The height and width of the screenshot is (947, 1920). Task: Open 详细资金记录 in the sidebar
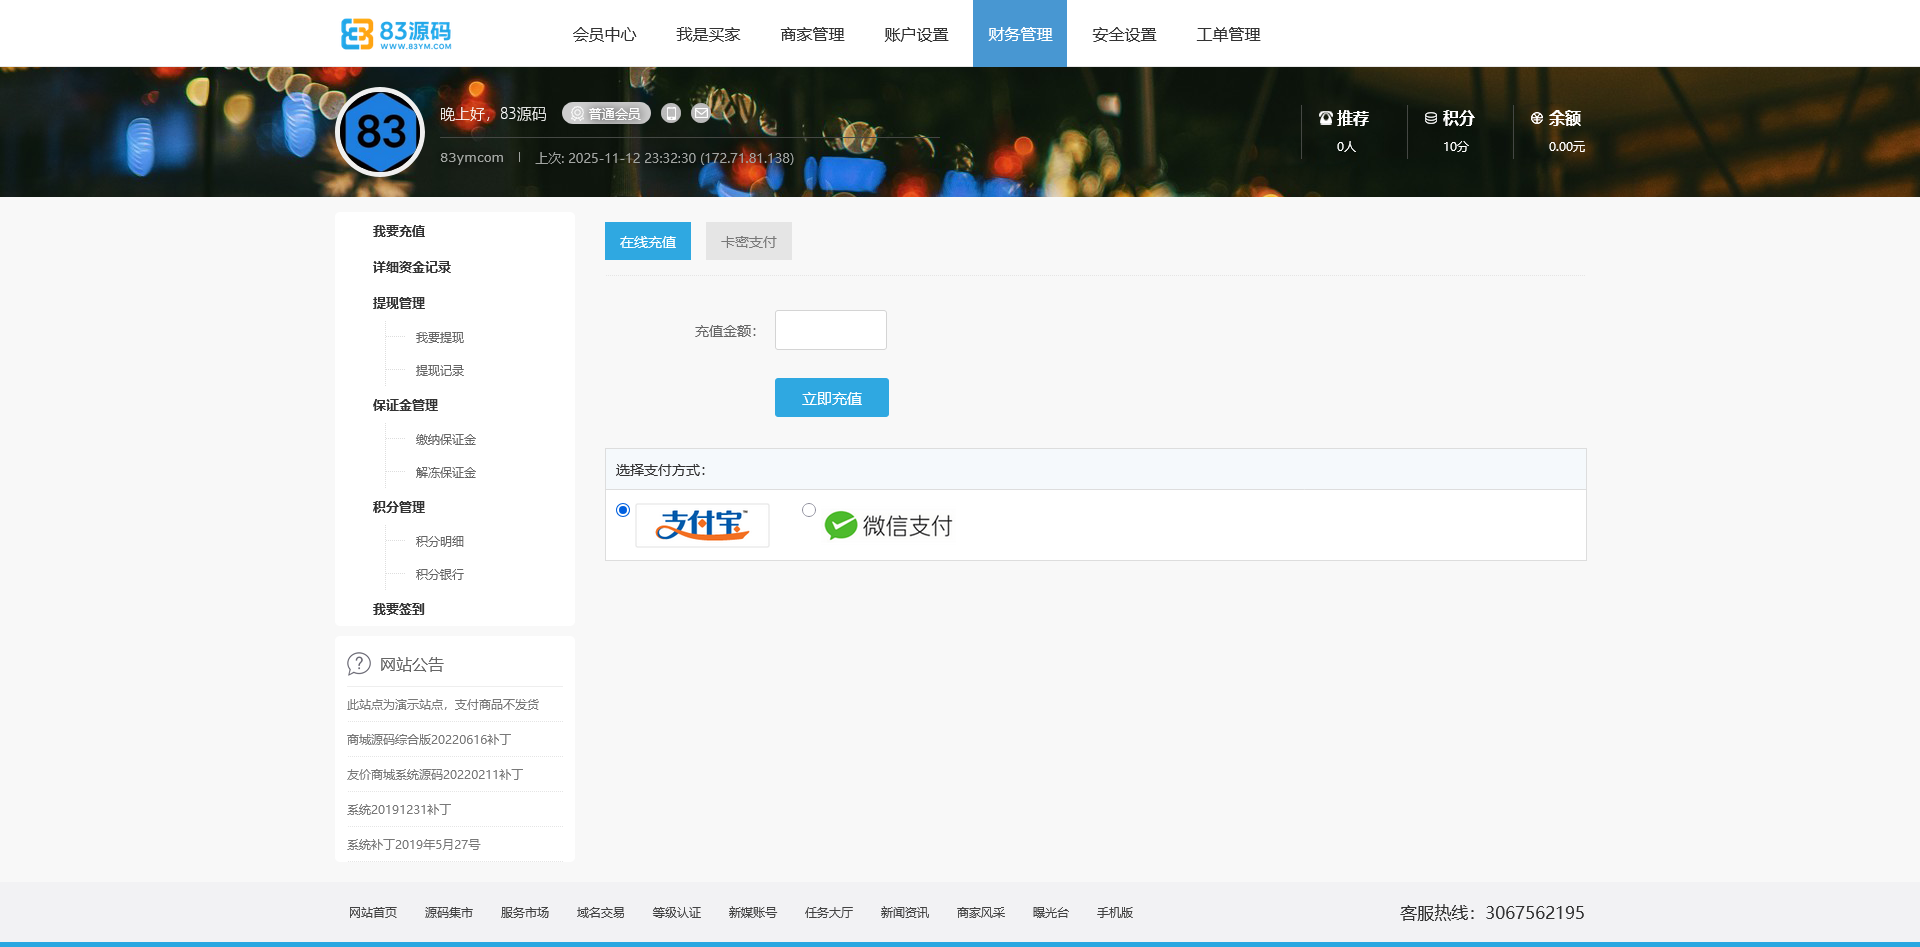[412, 267]
